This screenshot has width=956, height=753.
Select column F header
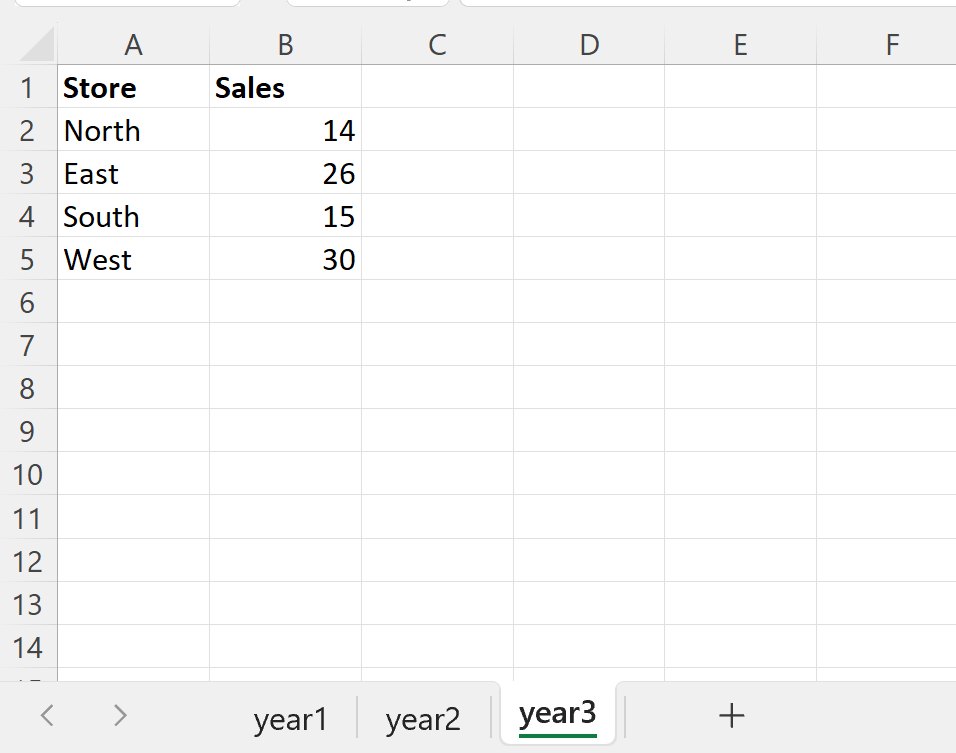tap(891, 44)
